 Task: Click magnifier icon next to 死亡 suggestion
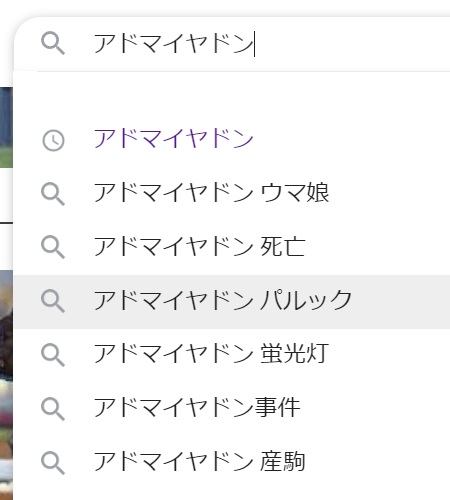pyautogui.click(x=53, y=247)
